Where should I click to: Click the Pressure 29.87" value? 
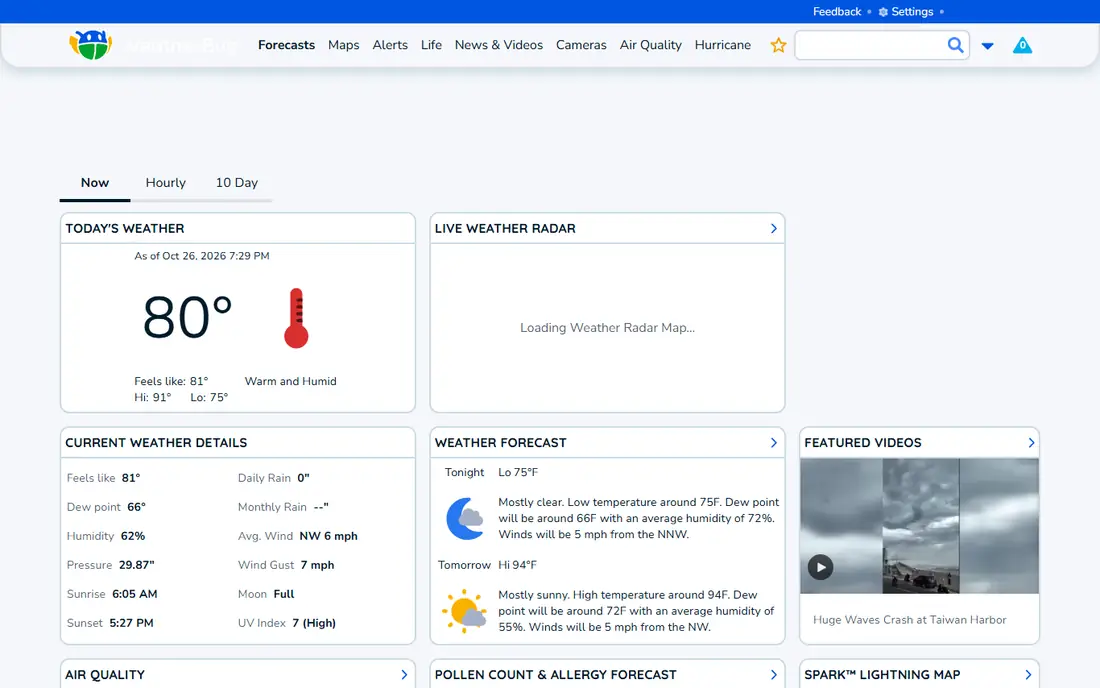coord(136,565)
